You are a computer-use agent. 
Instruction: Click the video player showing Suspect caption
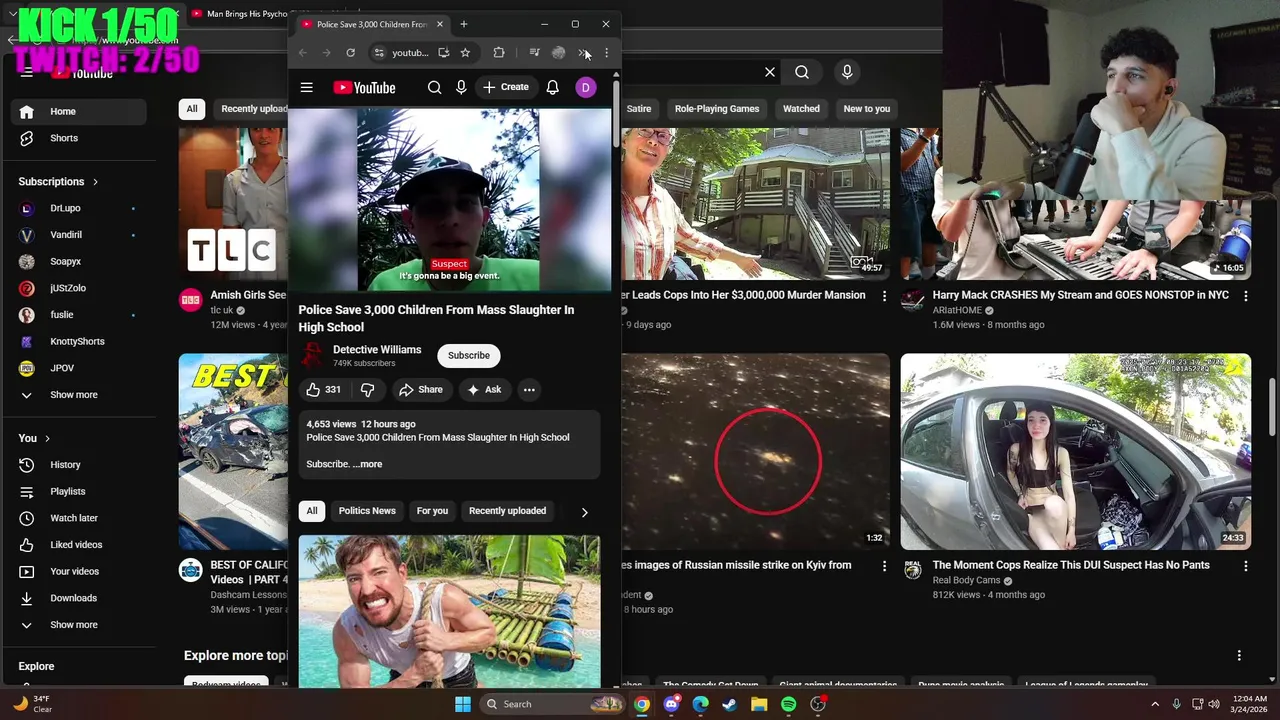coord(449,199)
